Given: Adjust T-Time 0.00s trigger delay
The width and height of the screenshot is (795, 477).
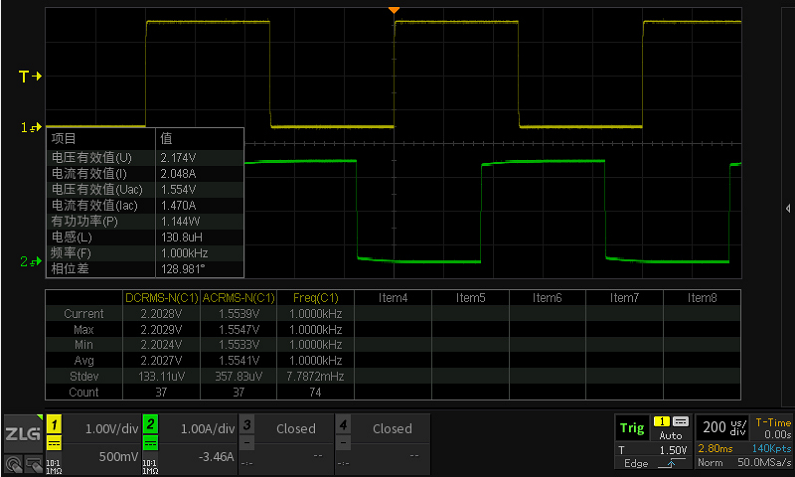Looking at the screenshot, I should point(773,428).
